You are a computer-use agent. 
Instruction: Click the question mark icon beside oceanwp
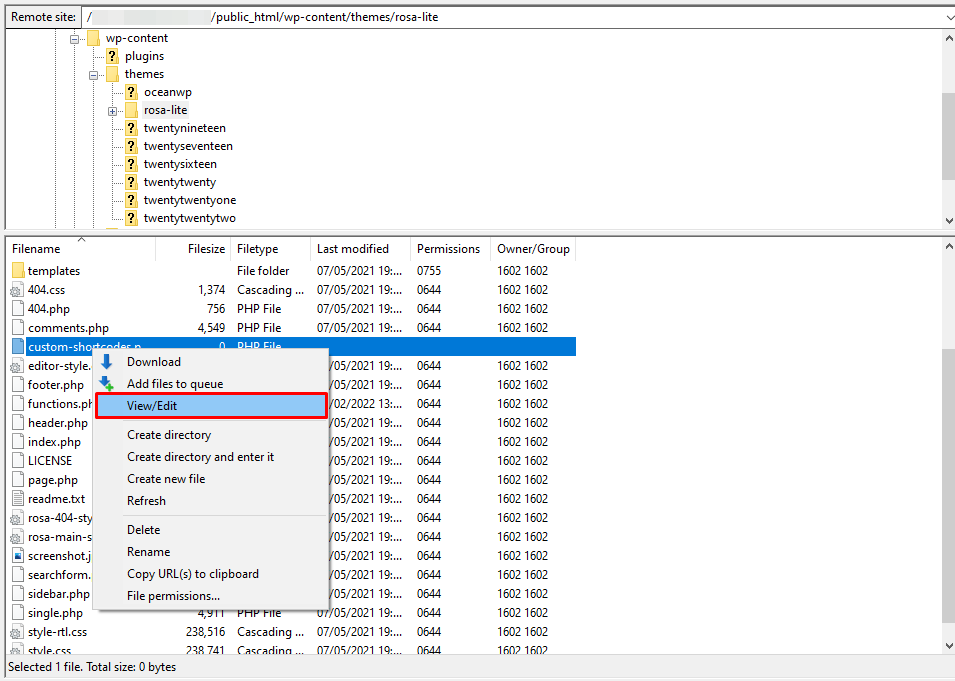[132, 91]
